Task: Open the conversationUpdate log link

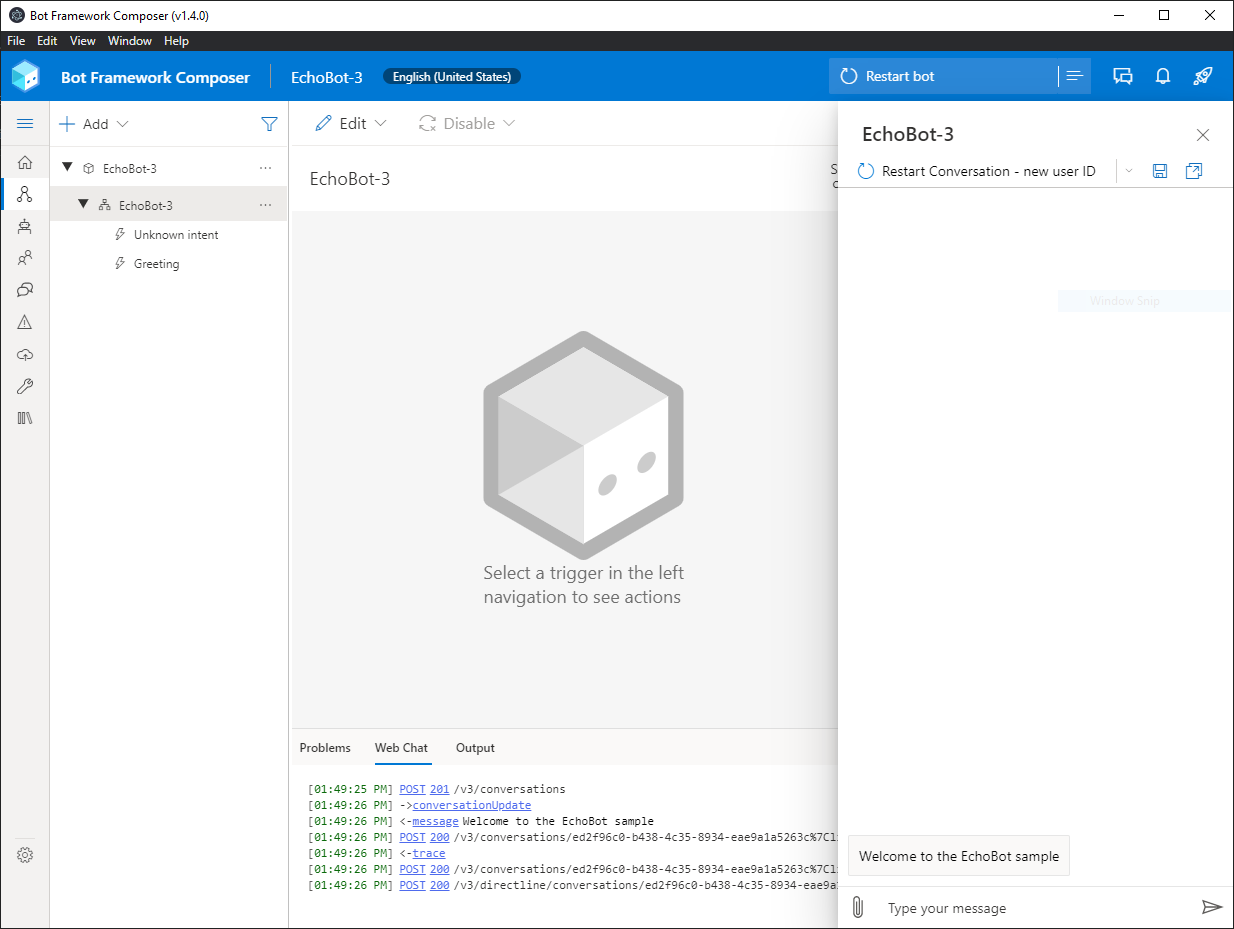Action: [471, 805]
